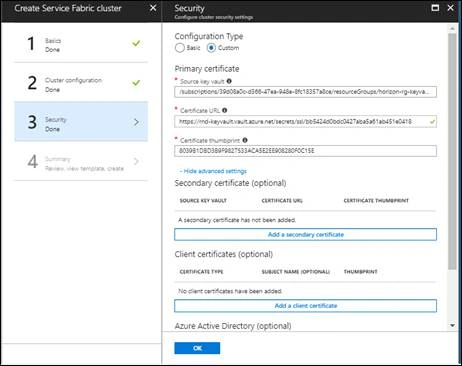
Task: Click Azure Active Directory (optional) heading
Action: tap(233, 326)
